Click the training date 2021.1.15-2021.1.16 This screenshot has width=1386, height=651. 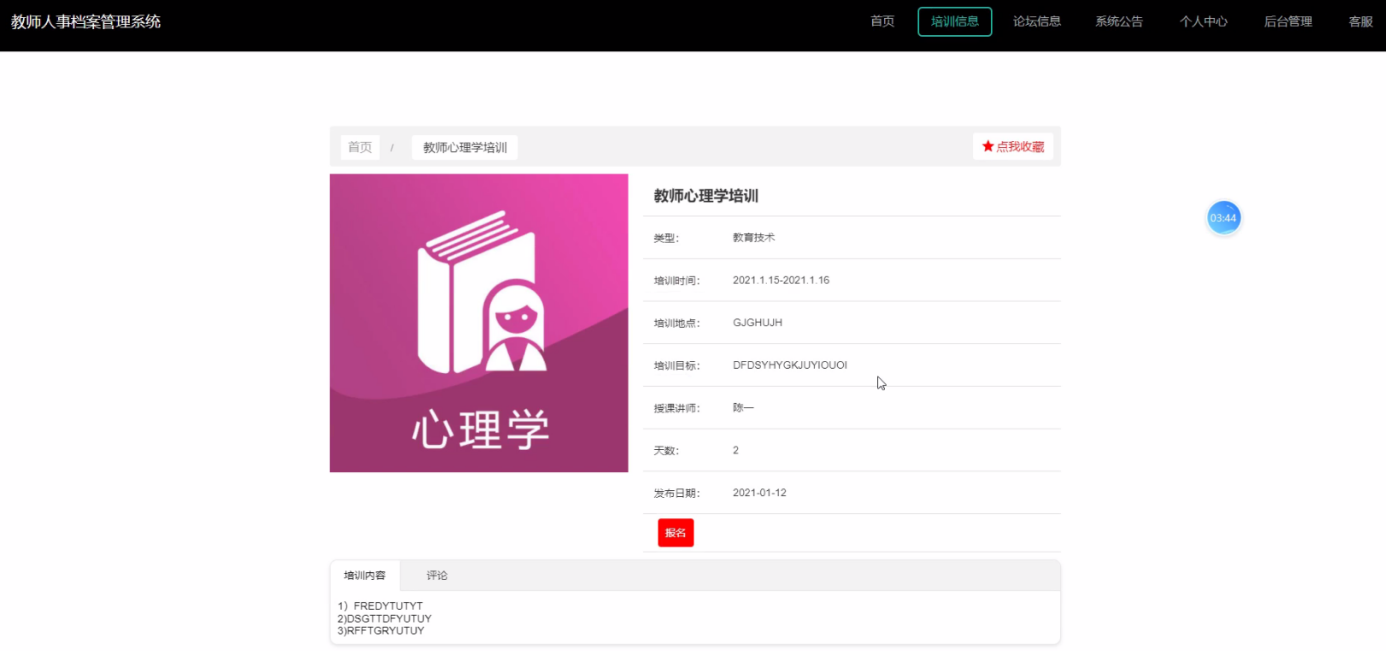[x=780, y=280]
